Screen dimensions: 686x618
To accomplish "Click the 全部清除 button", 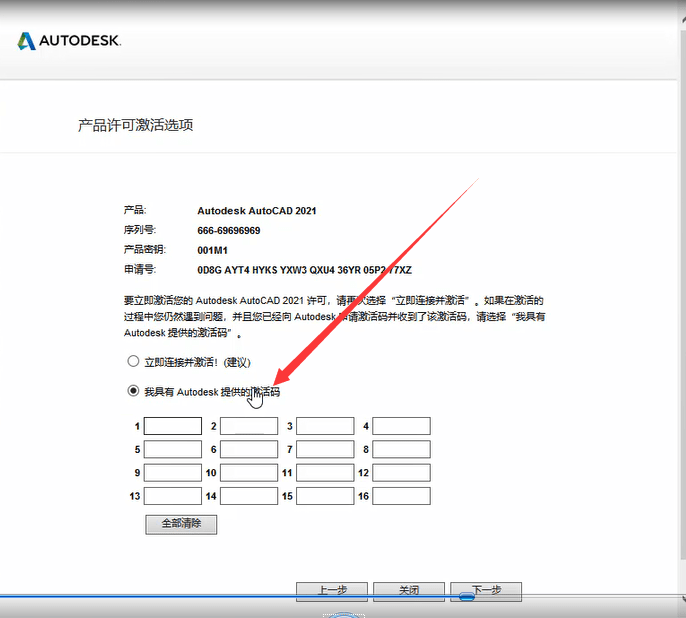I will click(181, 524).
